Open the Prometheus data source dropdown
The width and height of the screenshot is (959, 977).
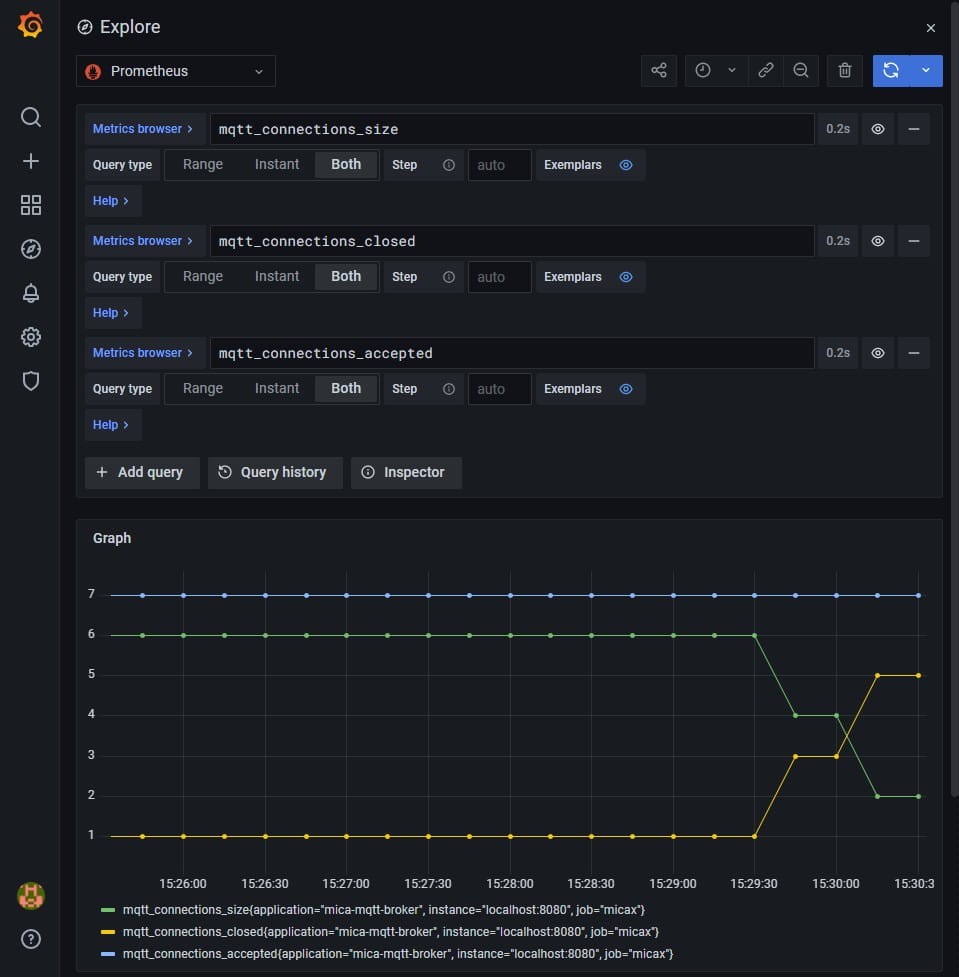coord(176,71)
